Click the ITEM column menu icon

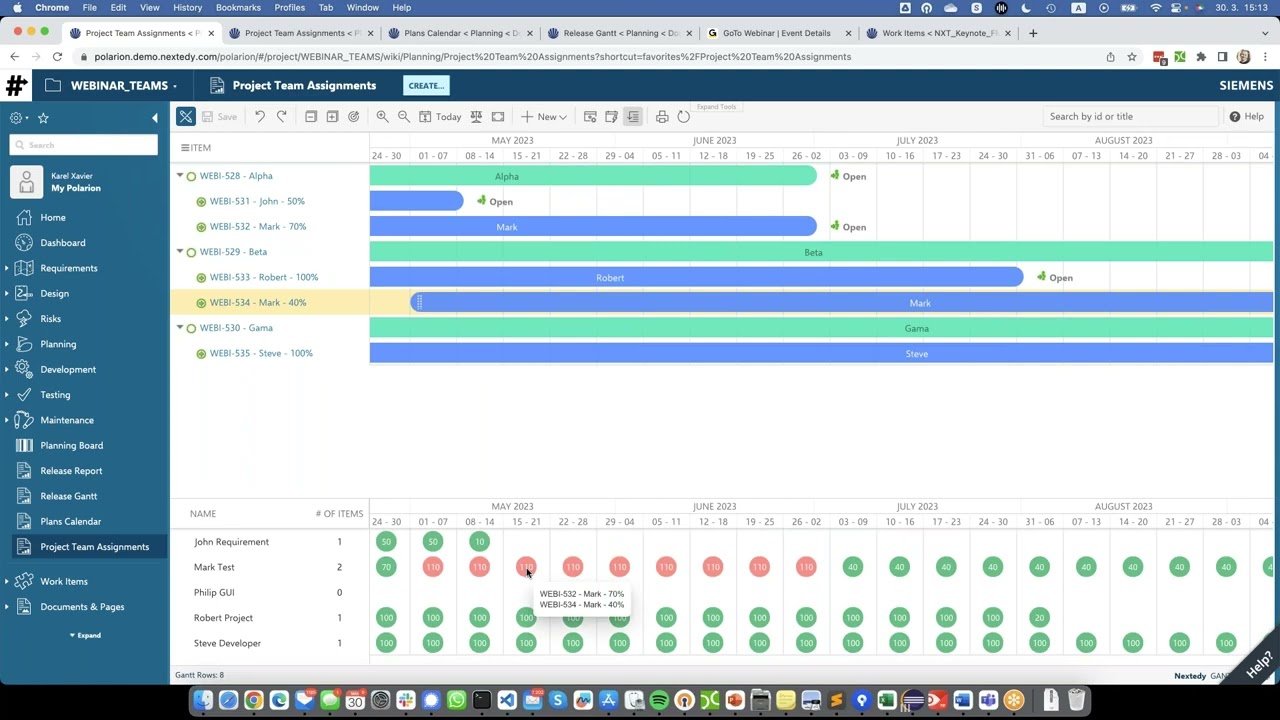(x=185, y=148)
